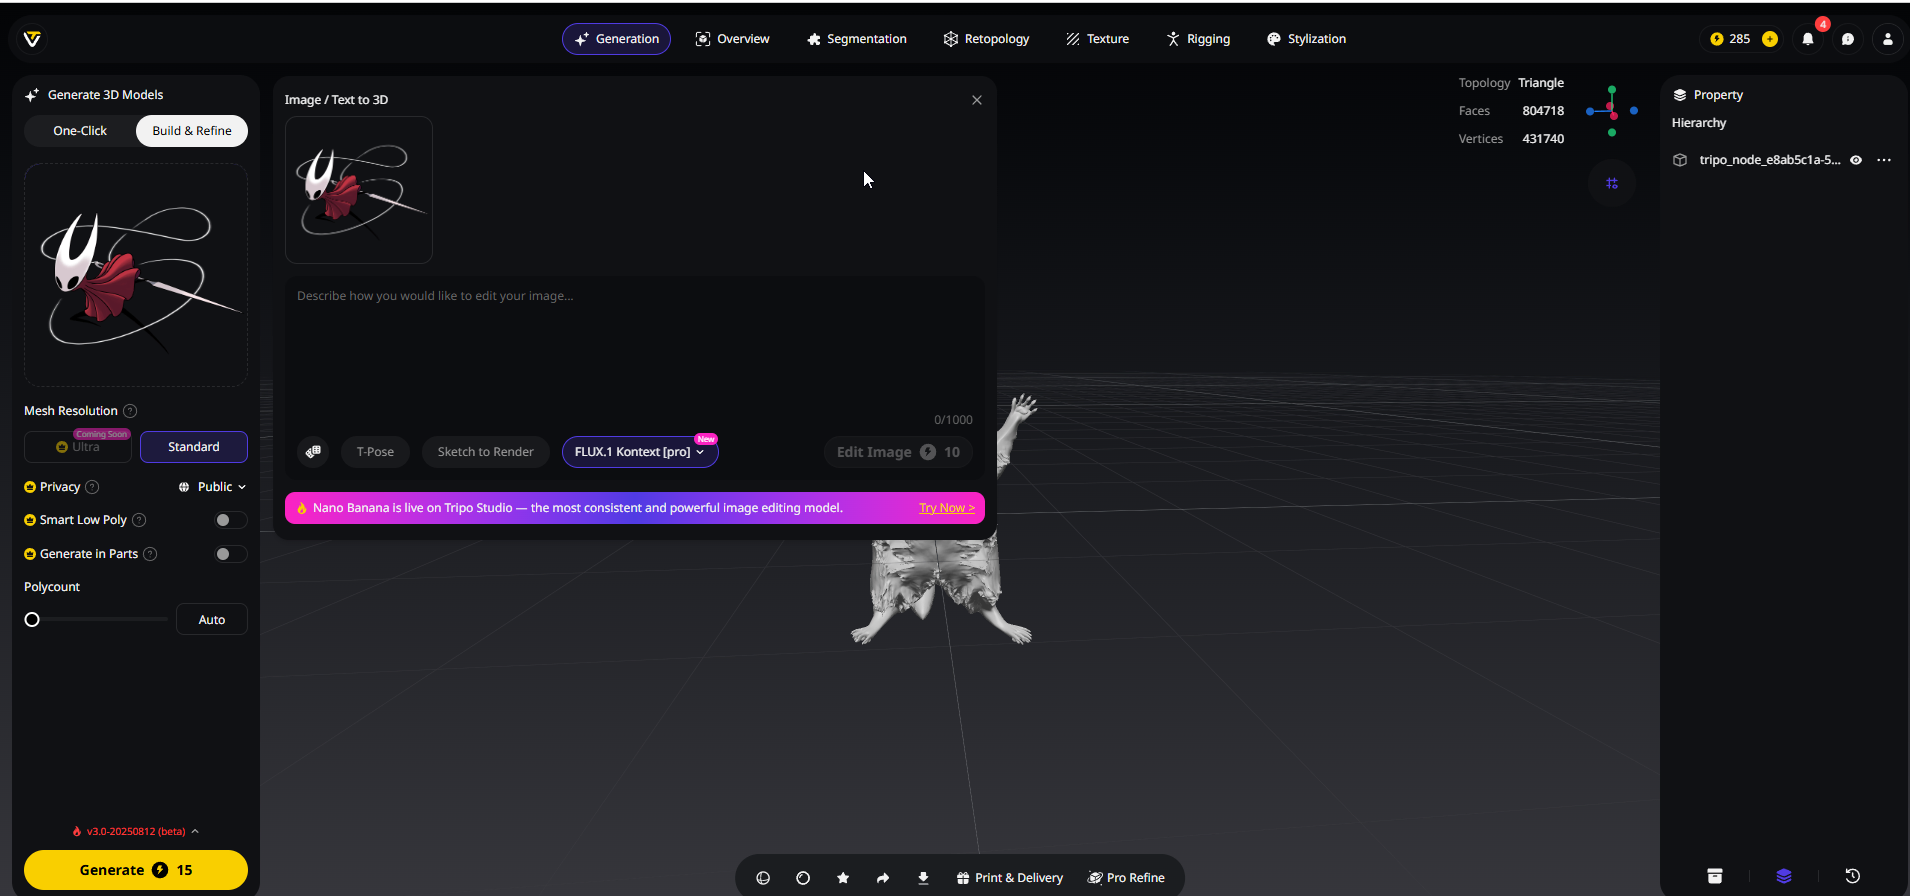Enable the Smart Low Poly switch
This screenshot has height=896, width=1910.
coord(230,520)
